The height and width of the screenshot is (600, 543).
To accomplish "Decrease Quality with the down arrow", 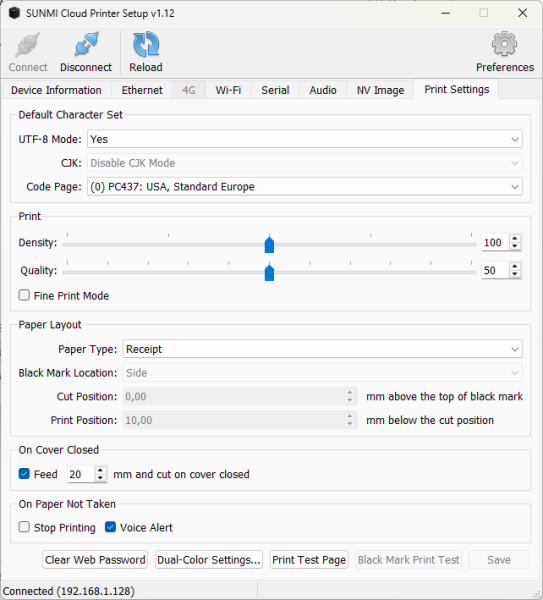I will 515,274.
